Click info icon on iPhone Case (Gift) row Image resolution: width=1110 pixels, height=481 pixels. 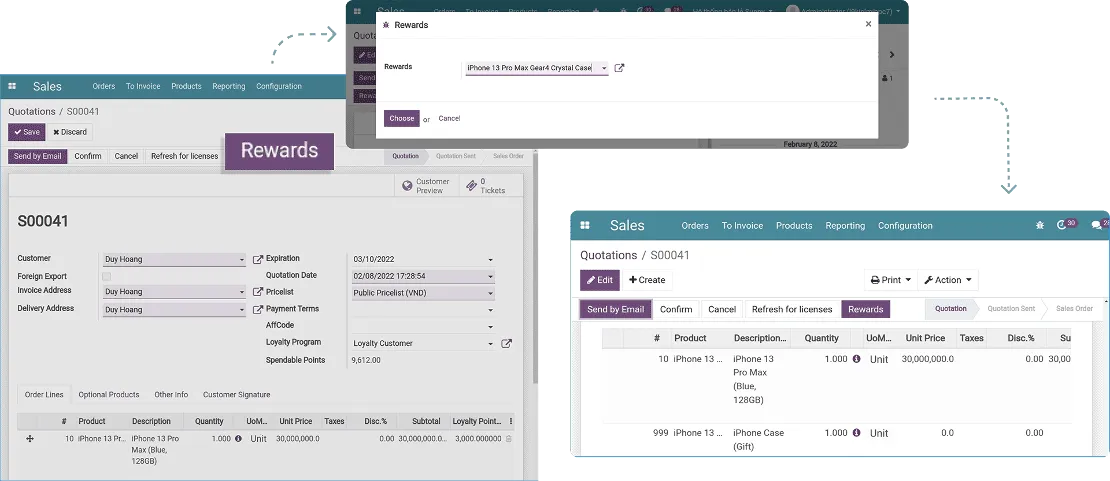pos(856,433)
